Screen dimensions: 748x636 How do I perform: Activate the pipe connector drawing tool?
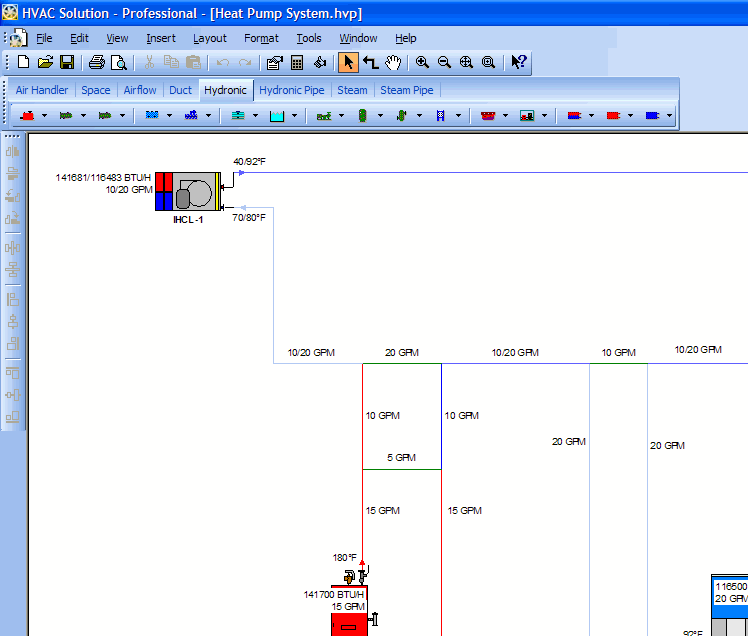(371, 62)
